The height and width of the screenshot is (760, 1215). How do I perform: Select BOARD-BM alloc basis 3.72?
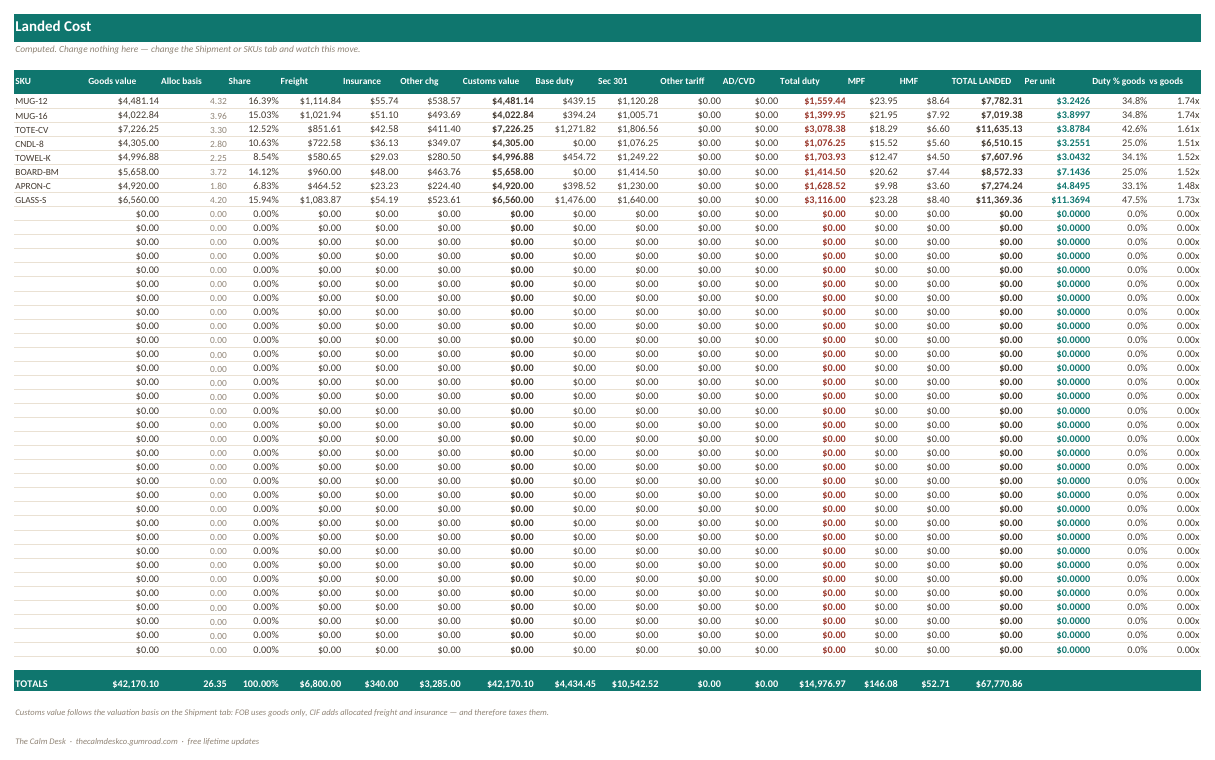click(219, 172)
